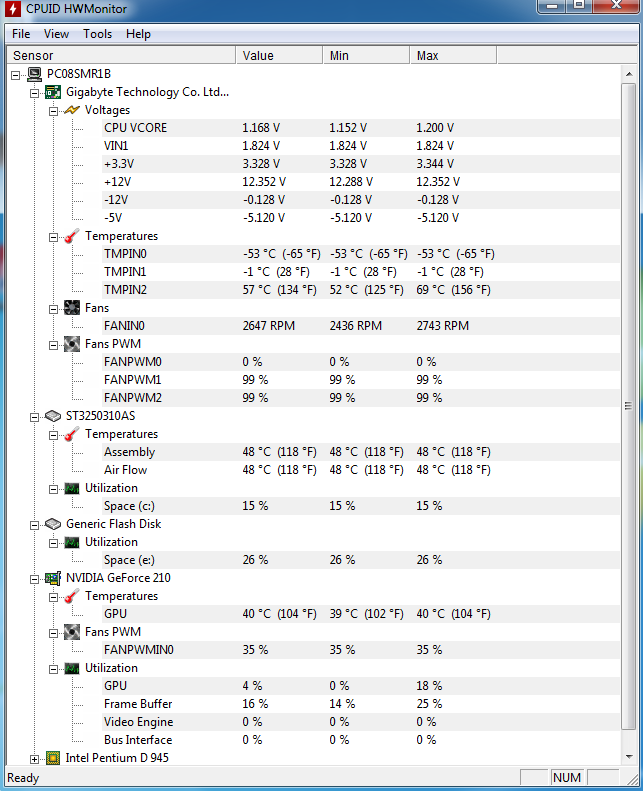Click Utilization graph icon under ST3250310AS

[72, 488]
